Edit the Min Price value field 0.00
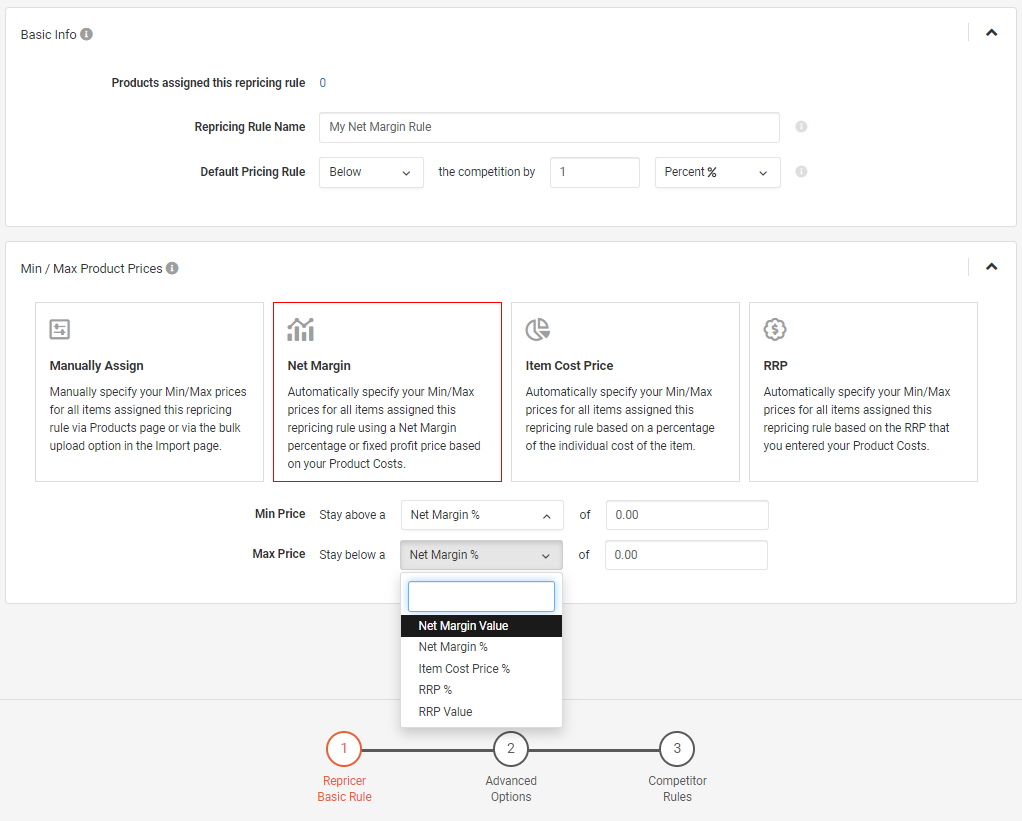 click(687, 515)
